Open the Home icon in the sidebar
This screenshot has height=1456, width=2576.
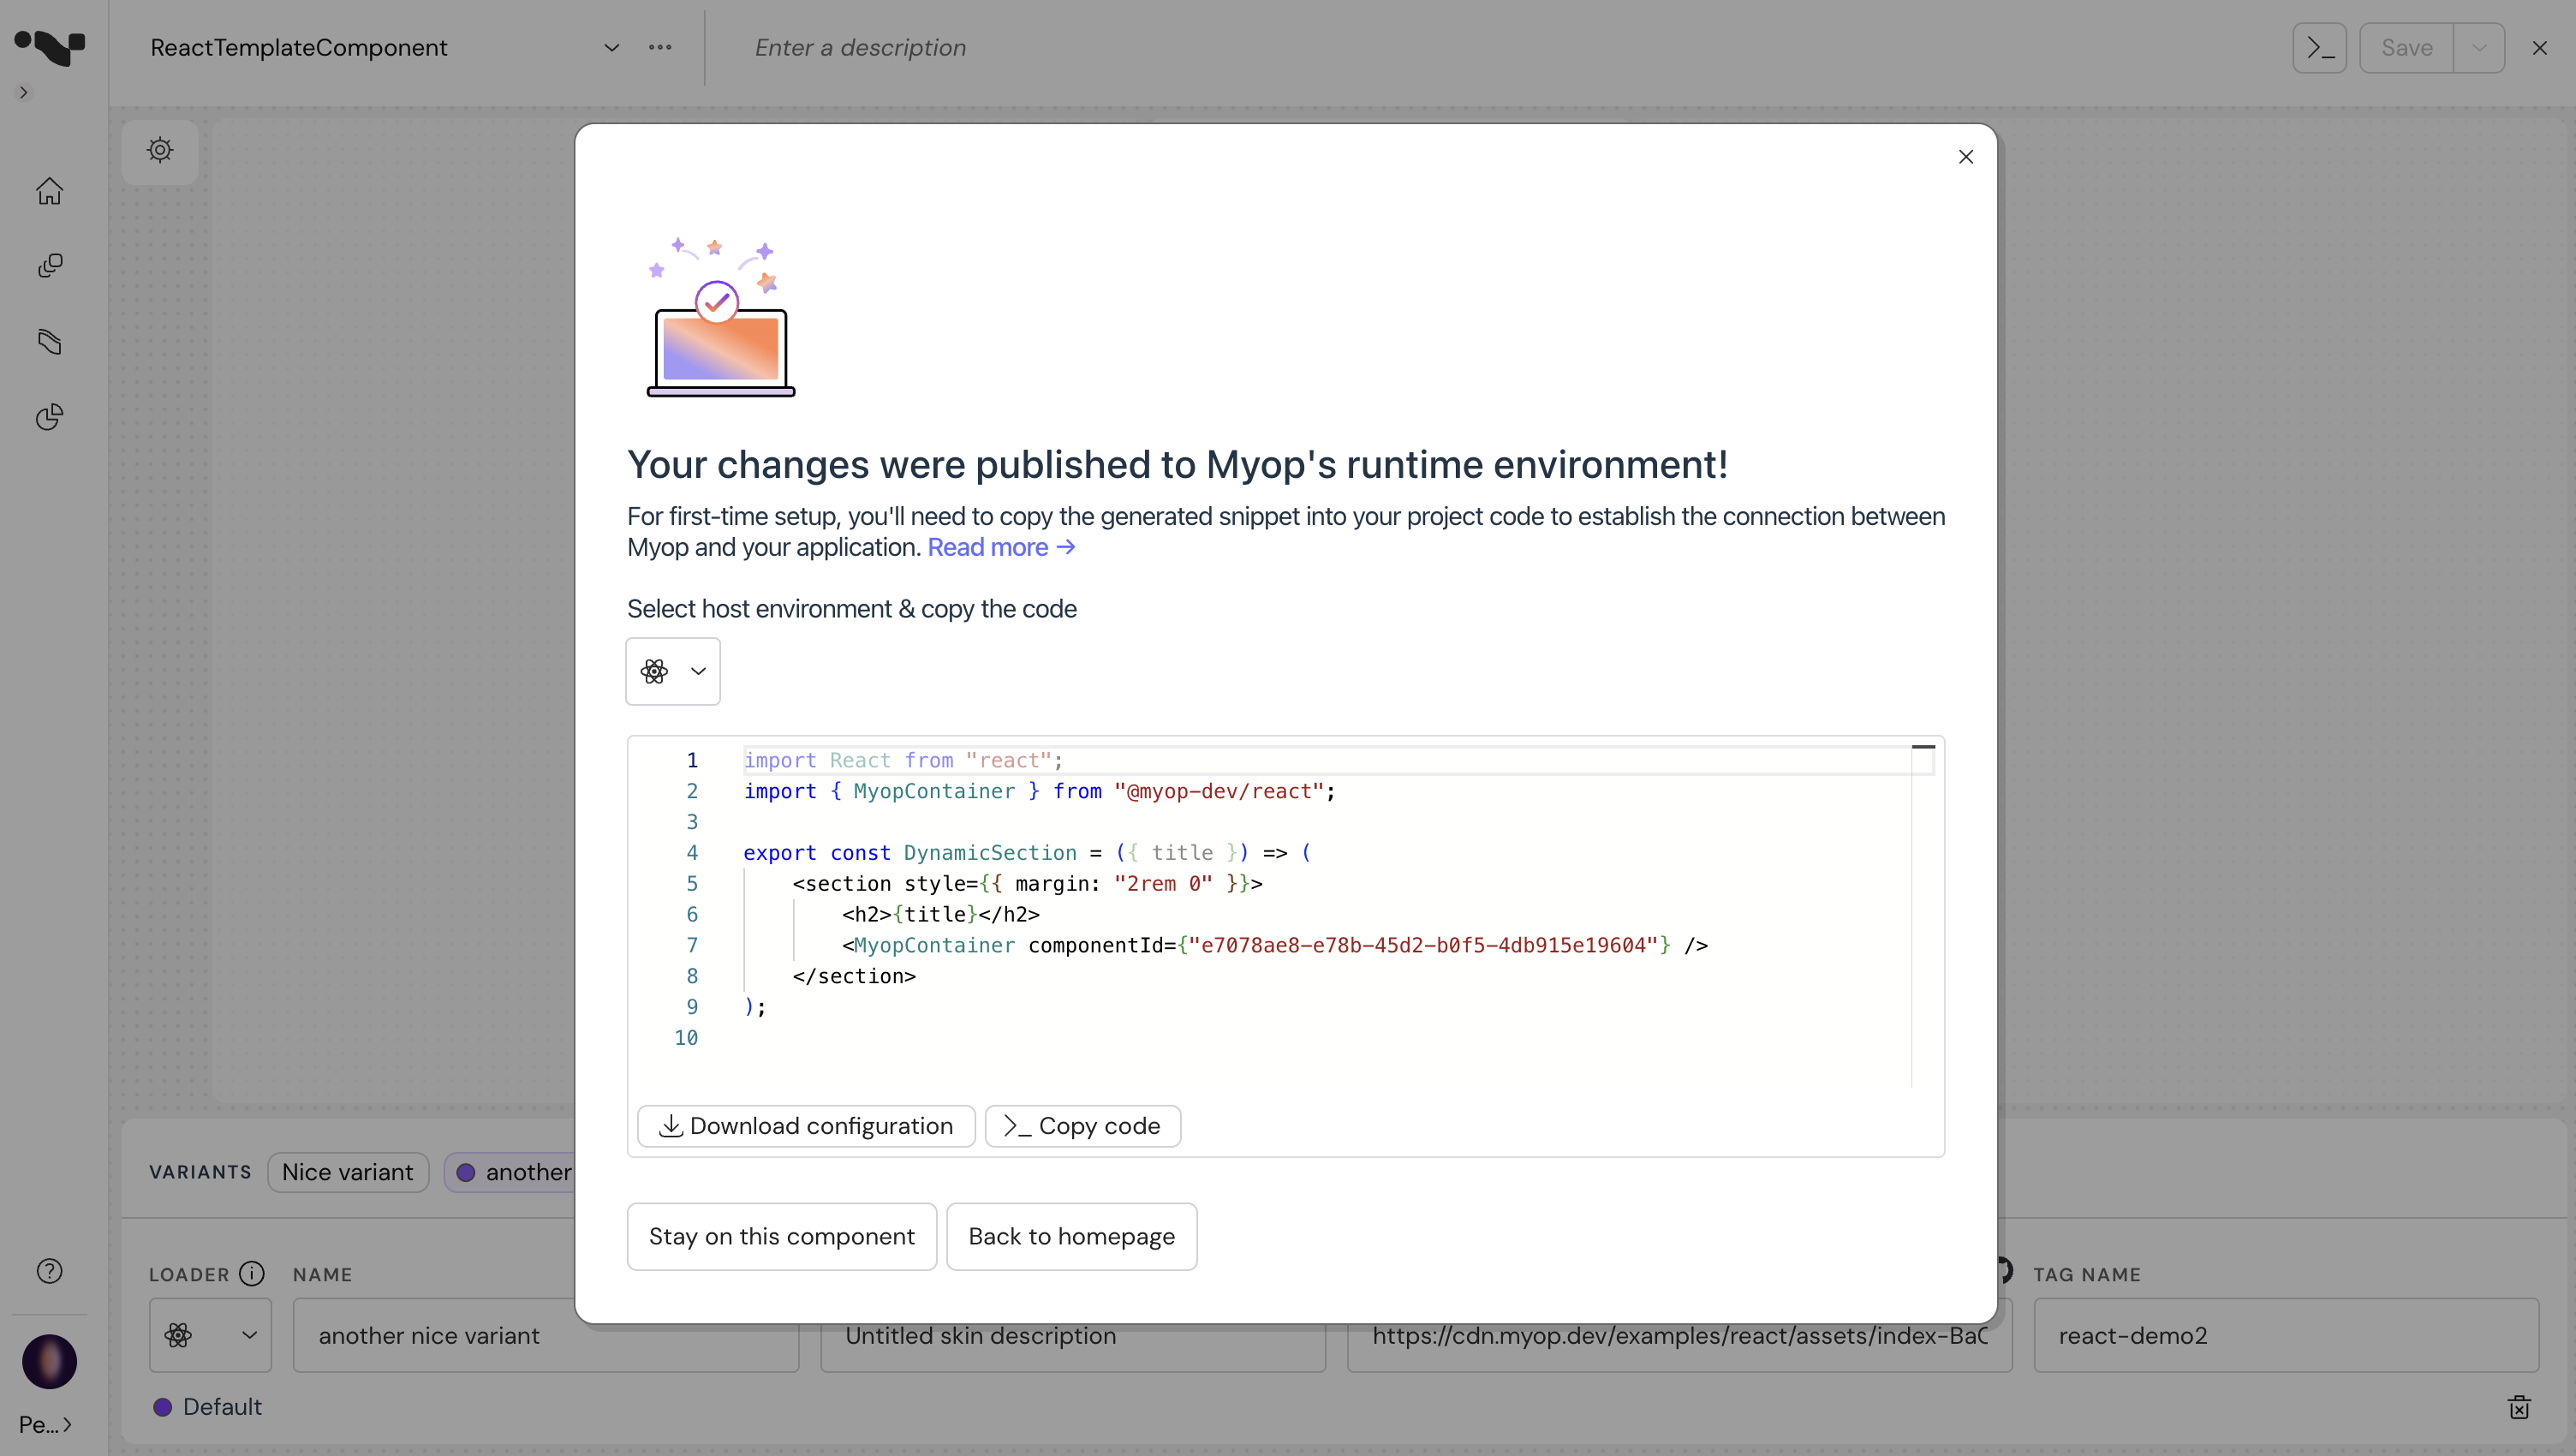49,190
